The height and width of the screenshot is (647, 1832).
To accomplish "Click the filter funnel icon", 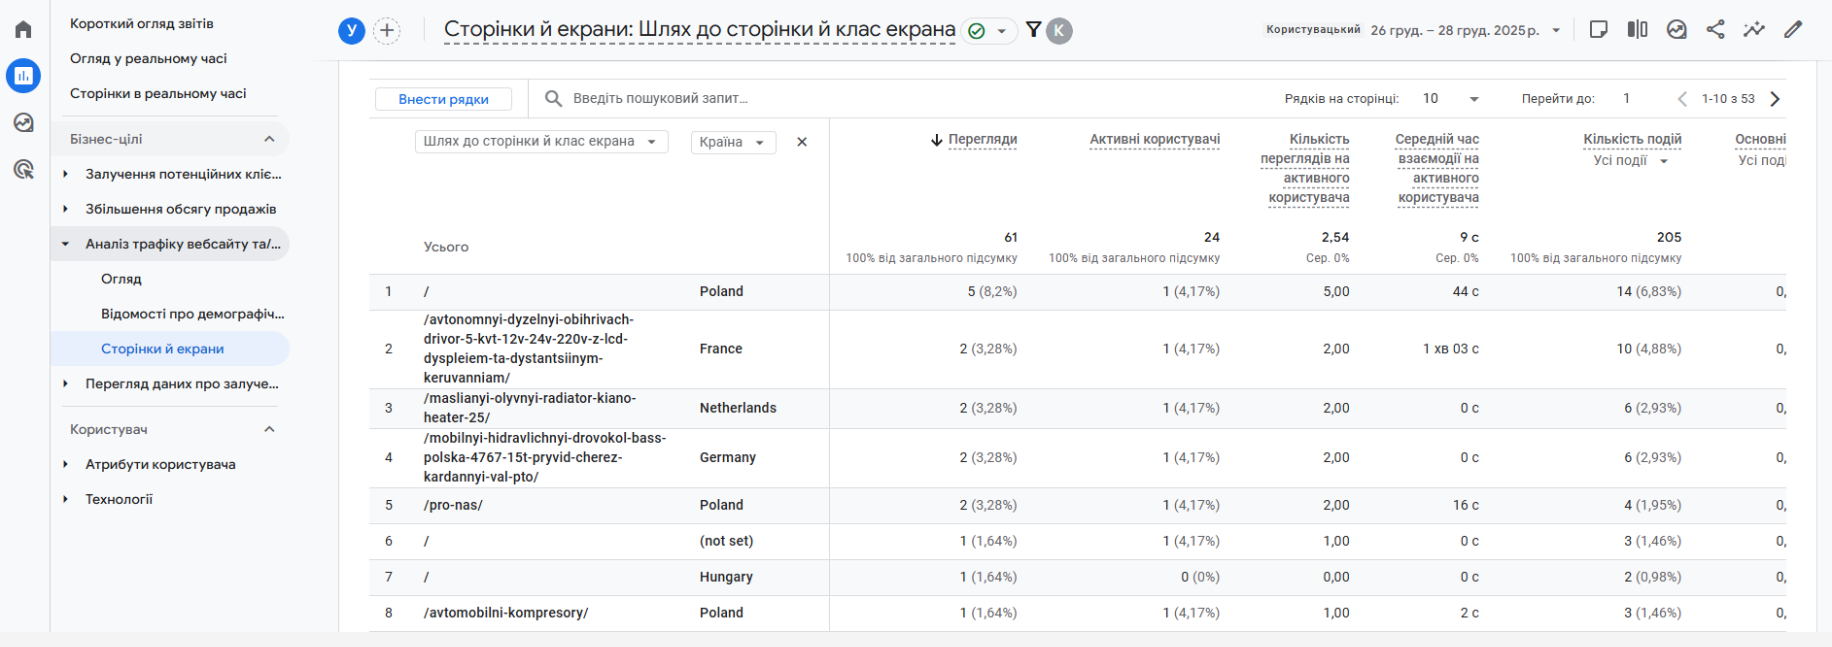I will tap(1034, 30).
